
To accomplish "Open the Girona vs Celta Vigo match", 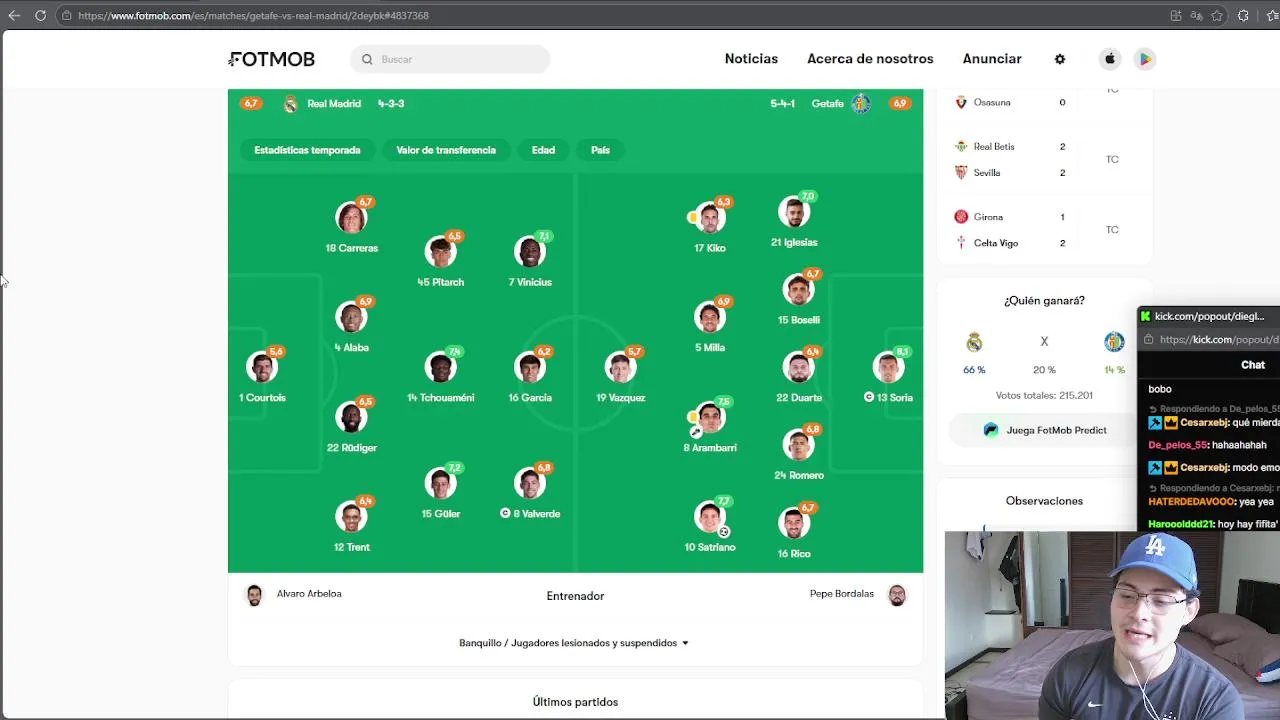I will click(1044, 230).
